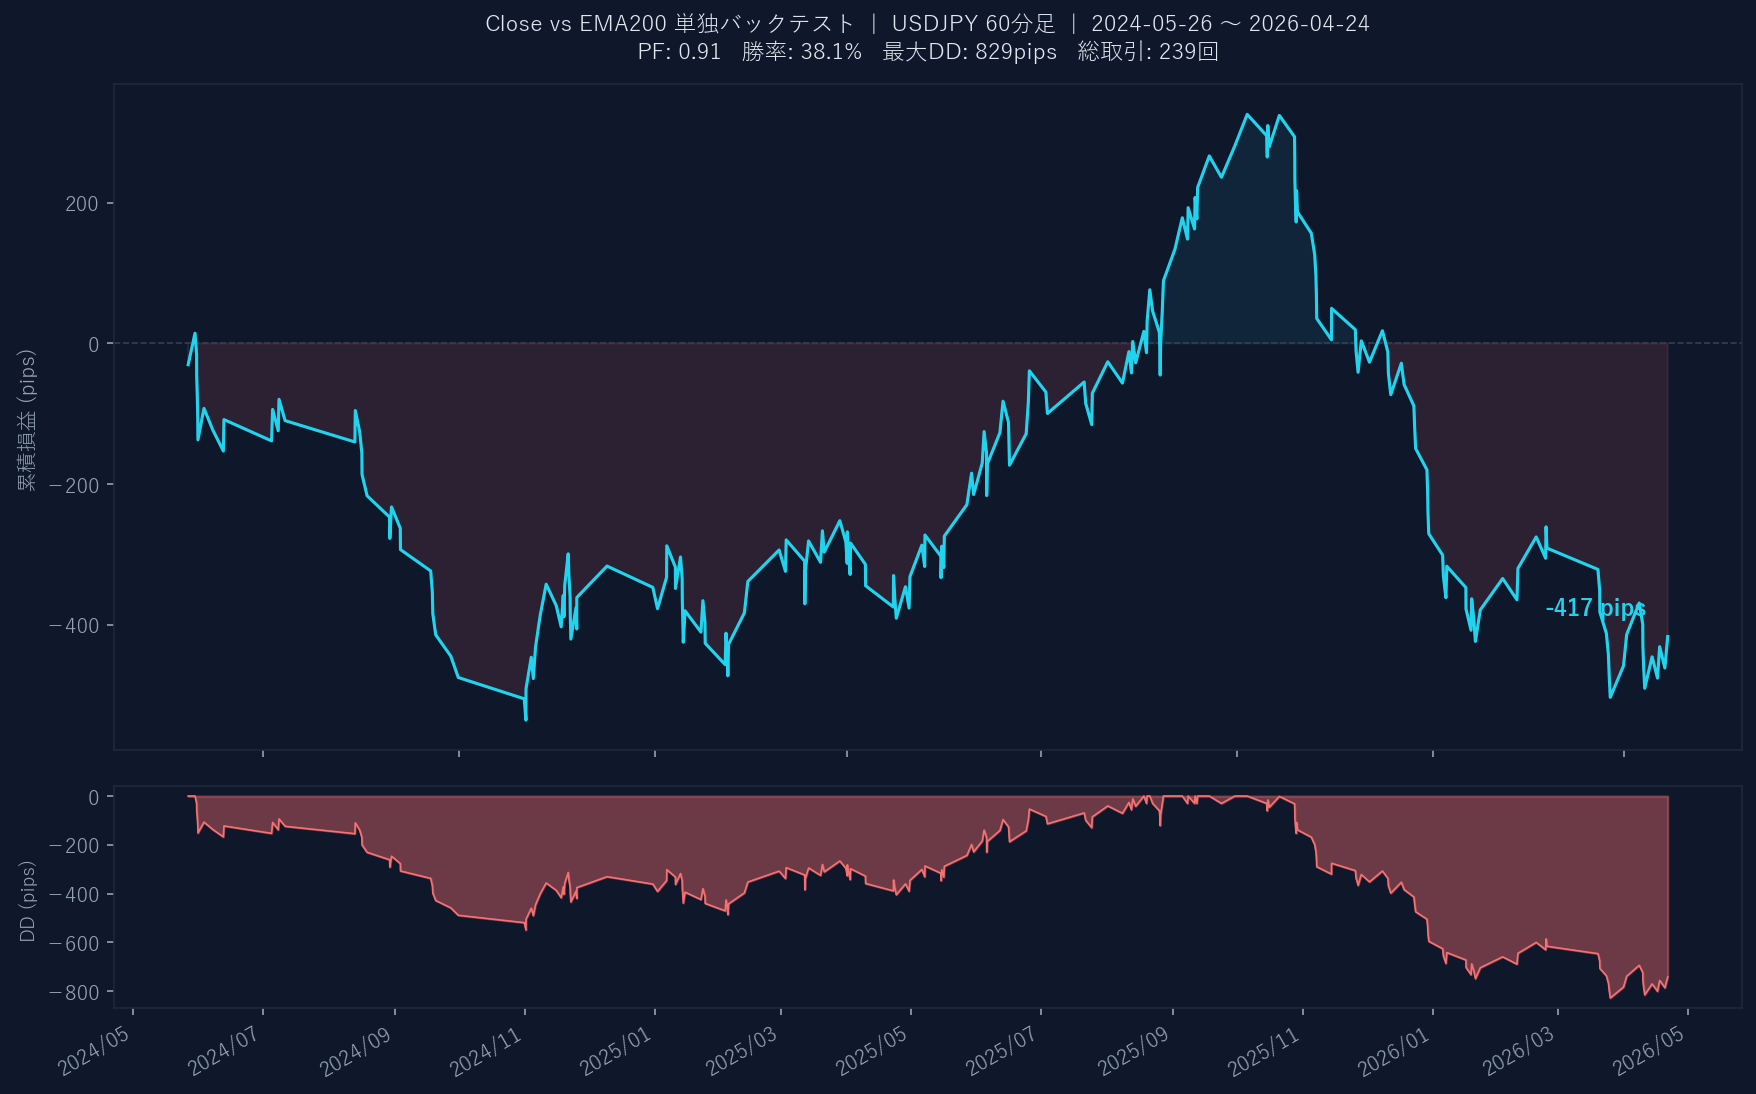Image resolution: width=1756 pixels, height=1094 pixels.
Task: Click the 200 tick on the upper chart
Action: click(x=82, y=204)
